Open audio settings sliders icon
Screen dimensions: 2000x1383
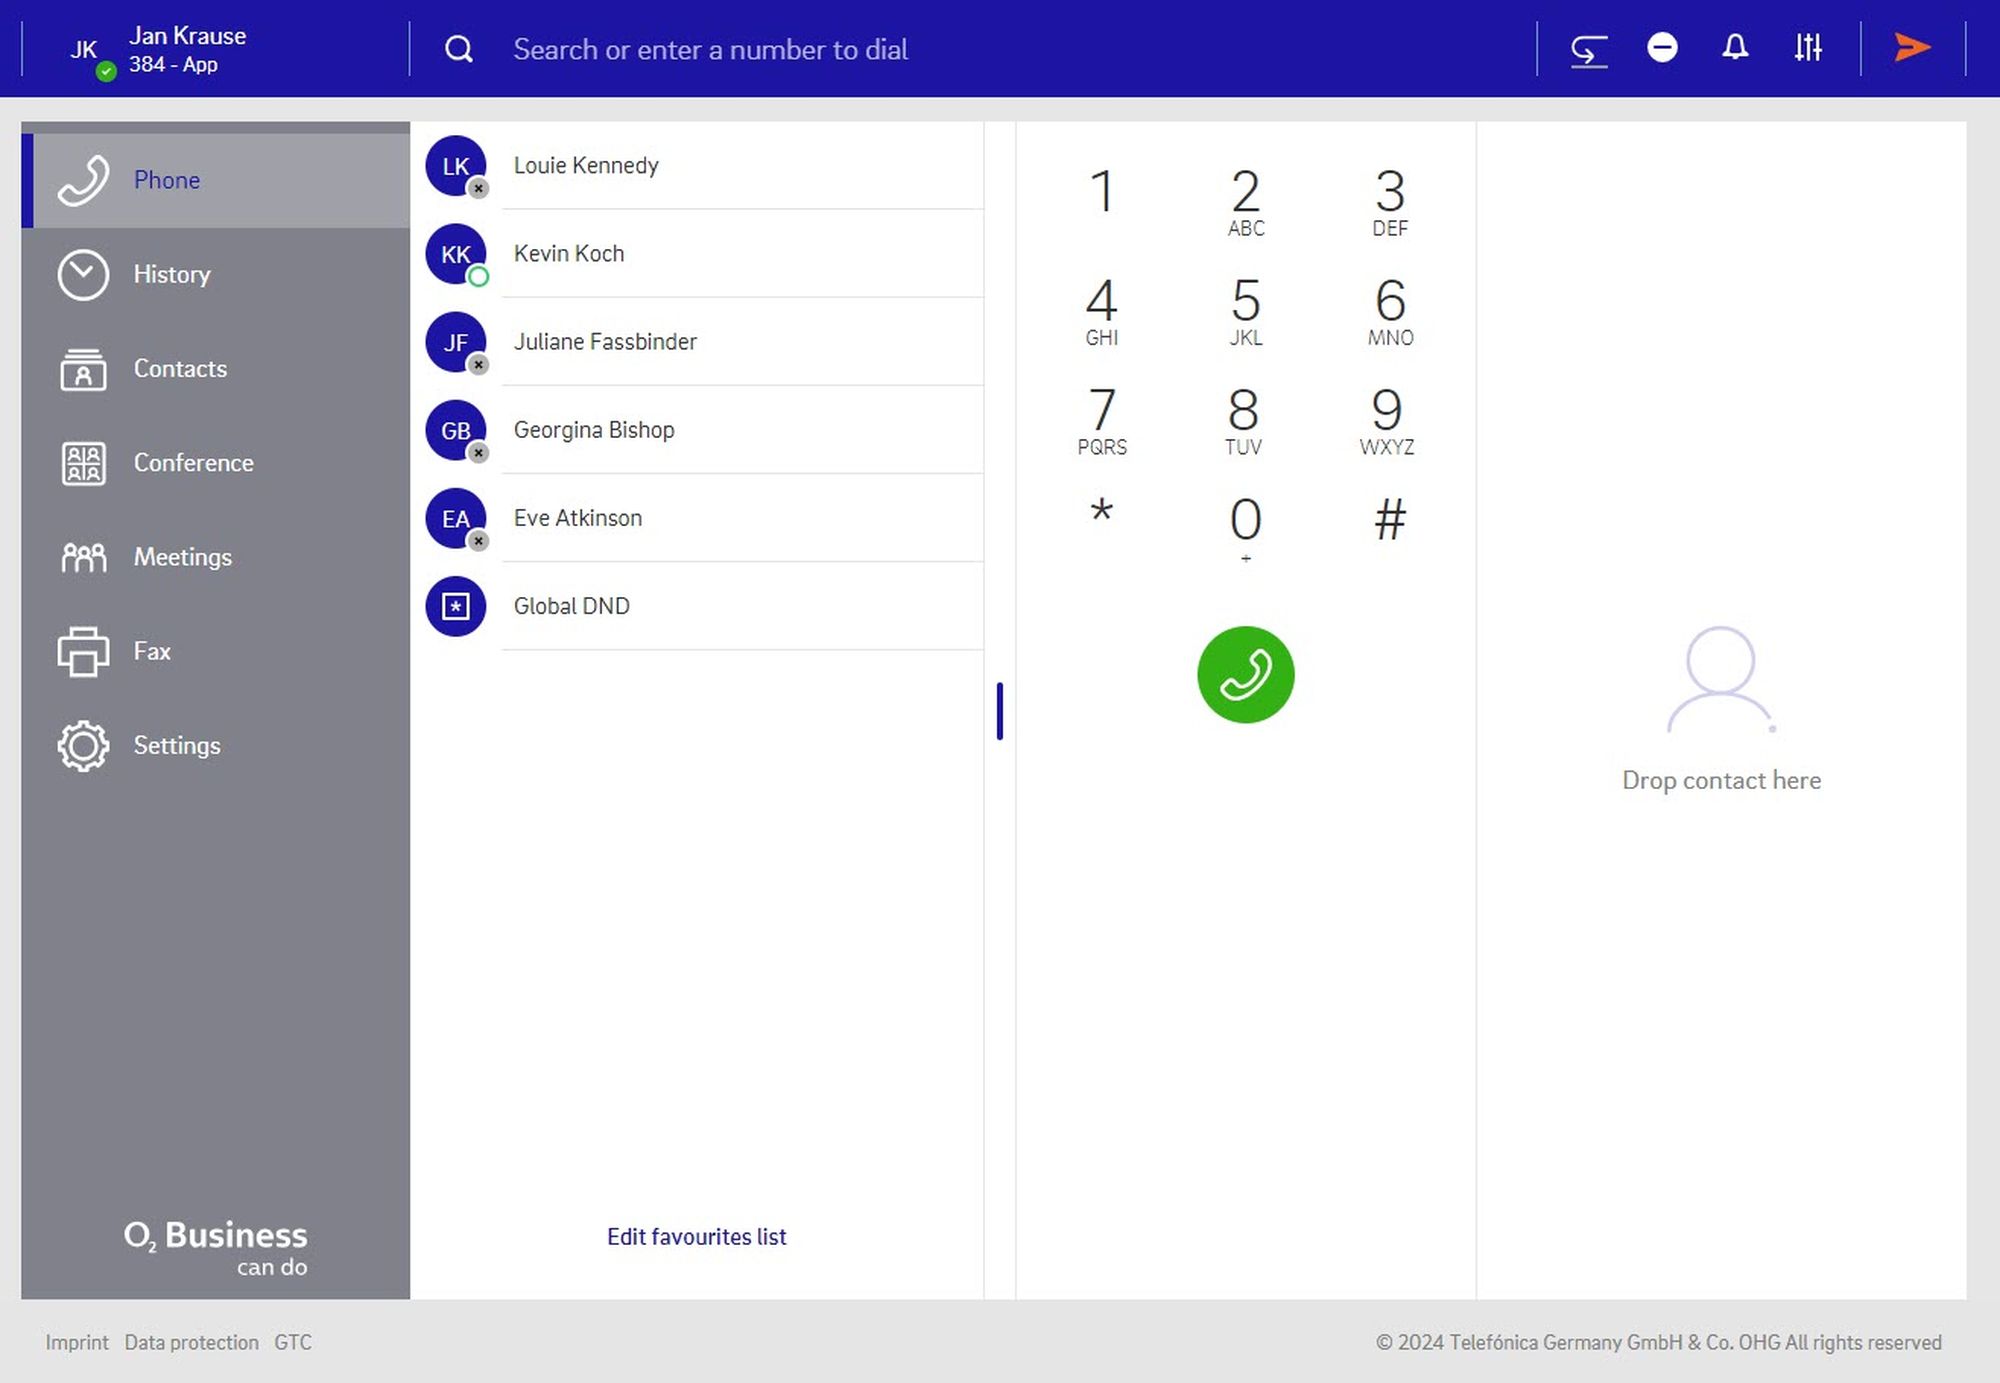pyautogui.click(x=1808, y=48)
